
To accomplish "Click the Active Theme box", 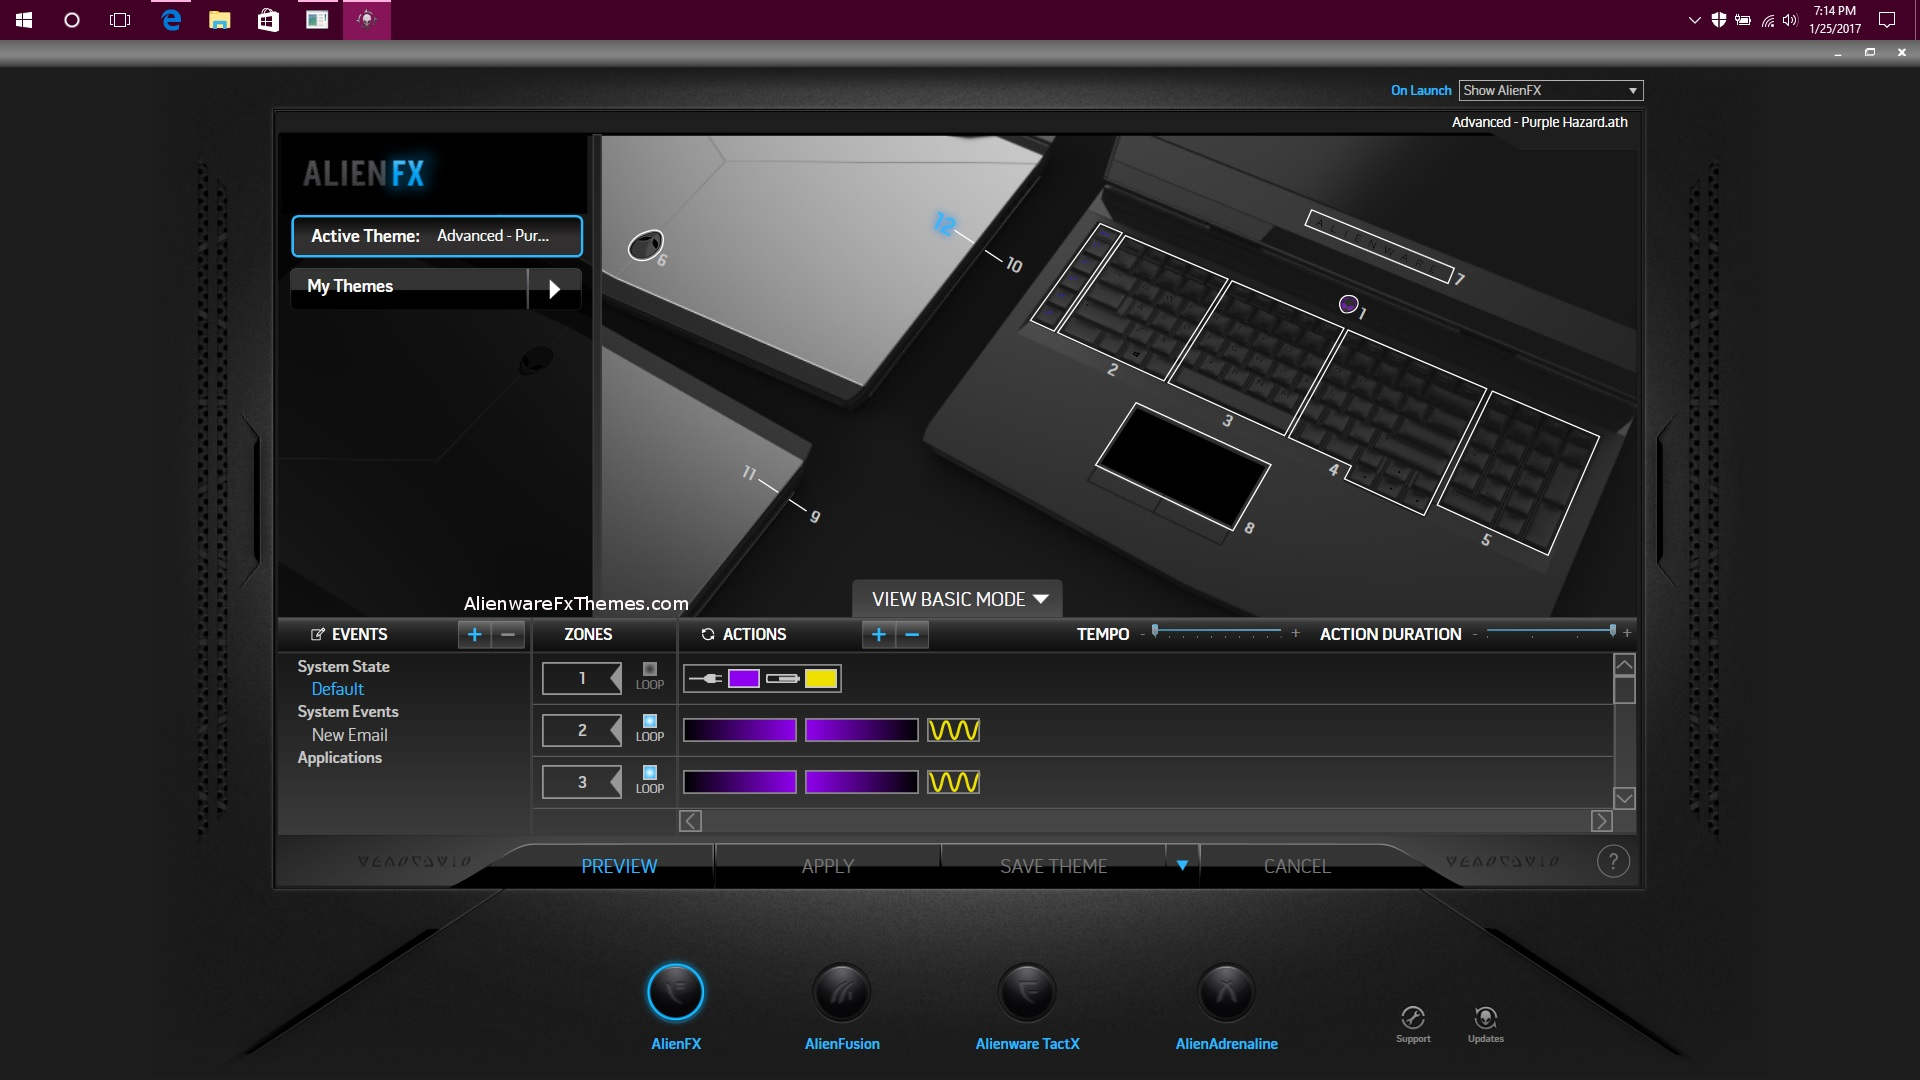I will [437, 236].
